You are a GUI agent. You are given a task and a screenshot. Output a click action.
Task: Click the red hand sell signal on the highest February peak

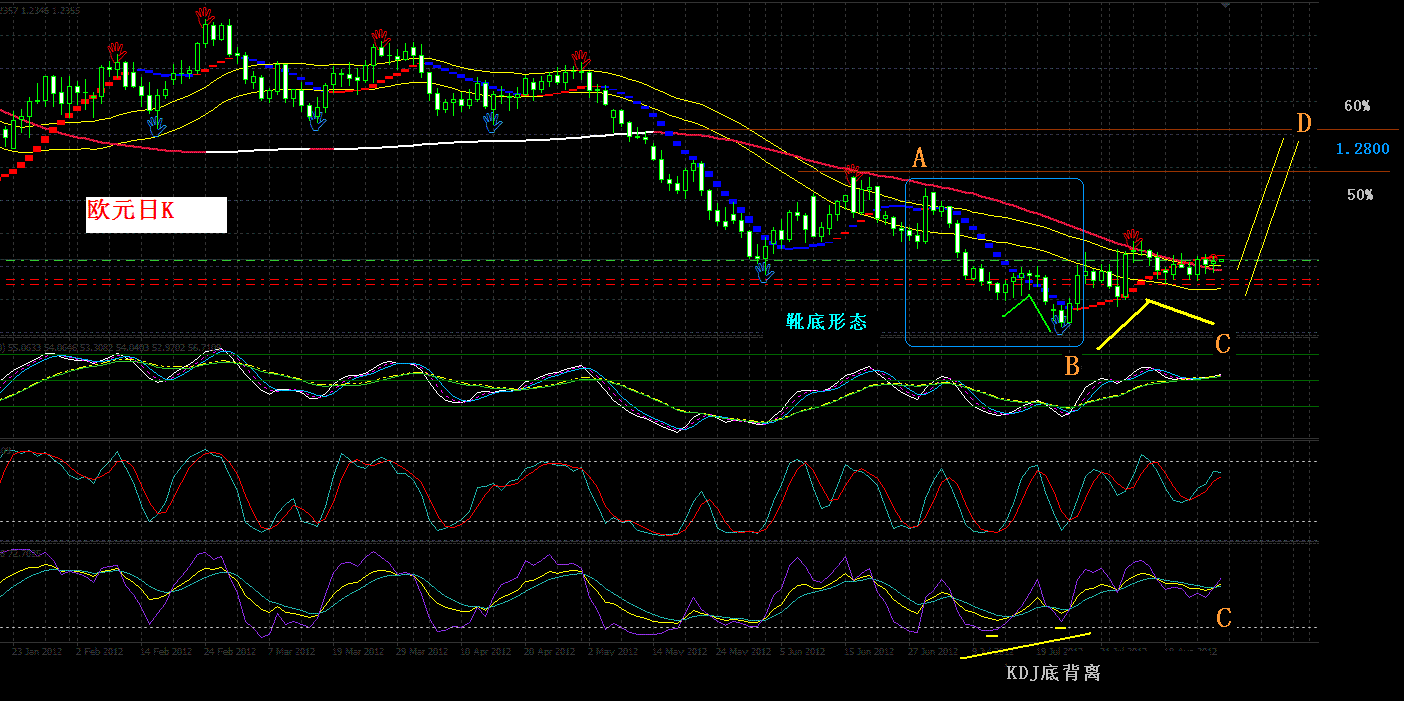click(205, 15)
